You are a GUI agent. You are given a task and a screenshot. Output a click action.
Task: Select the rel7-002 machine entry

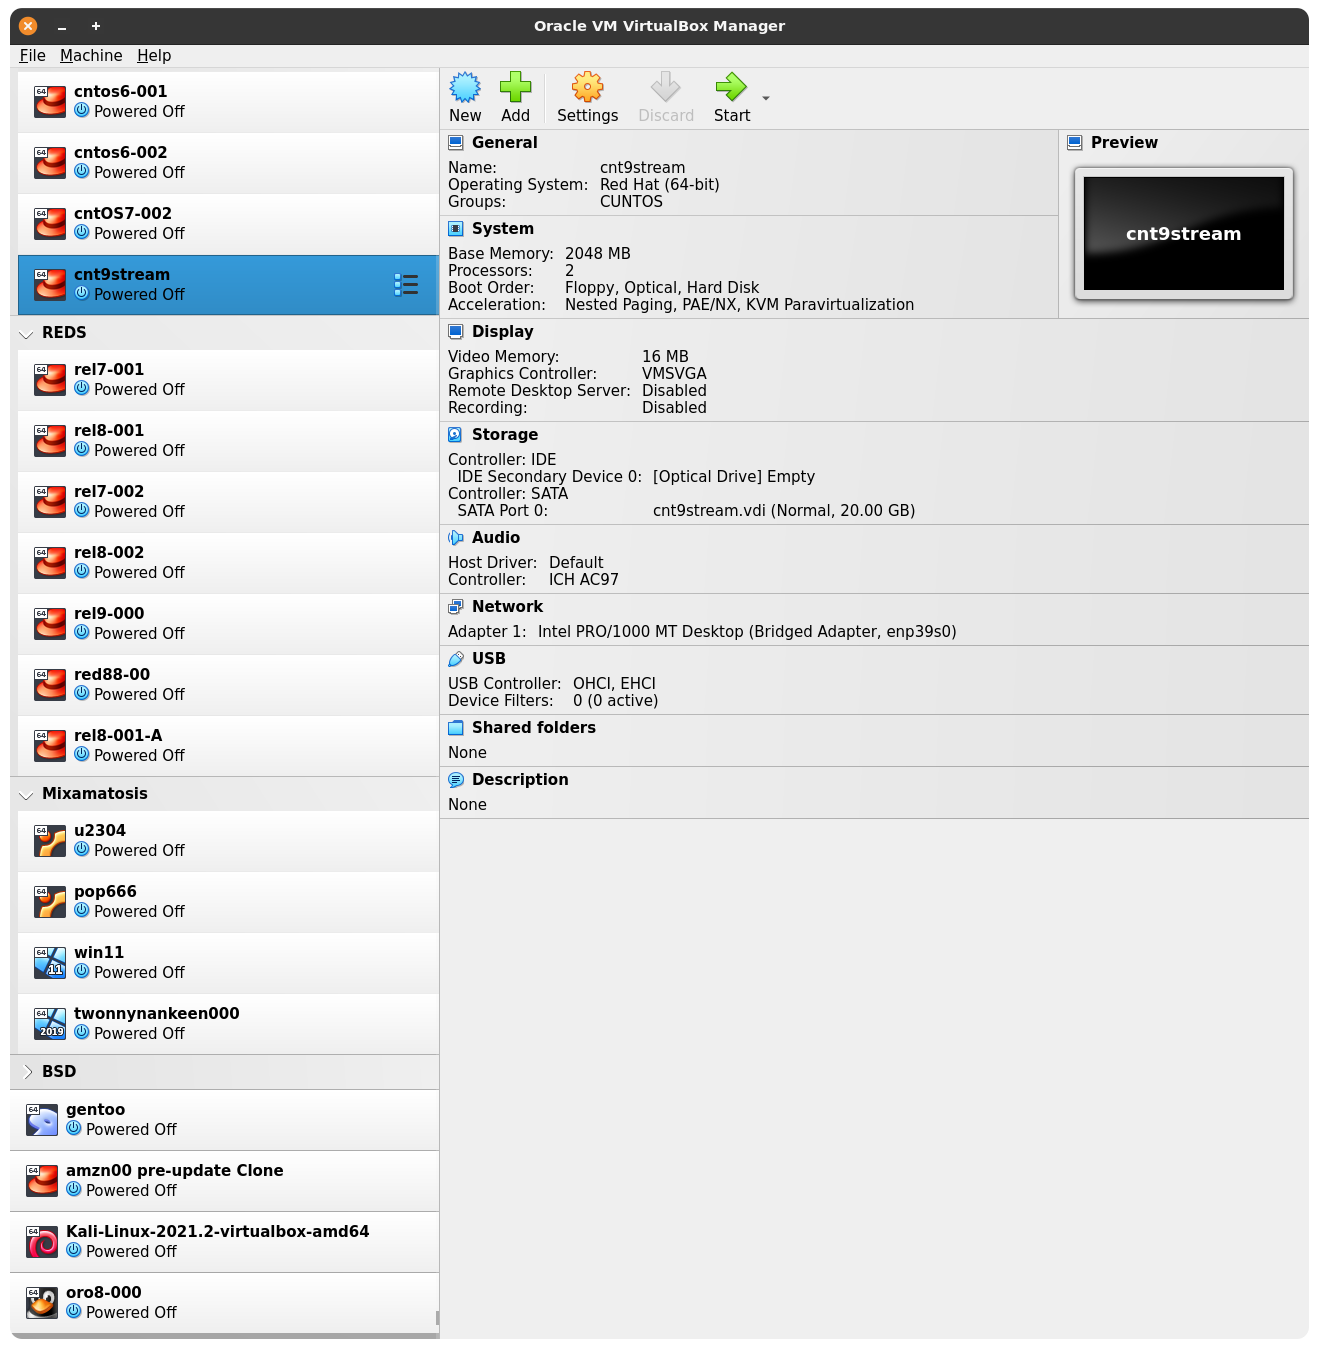[x=228, y=502]
